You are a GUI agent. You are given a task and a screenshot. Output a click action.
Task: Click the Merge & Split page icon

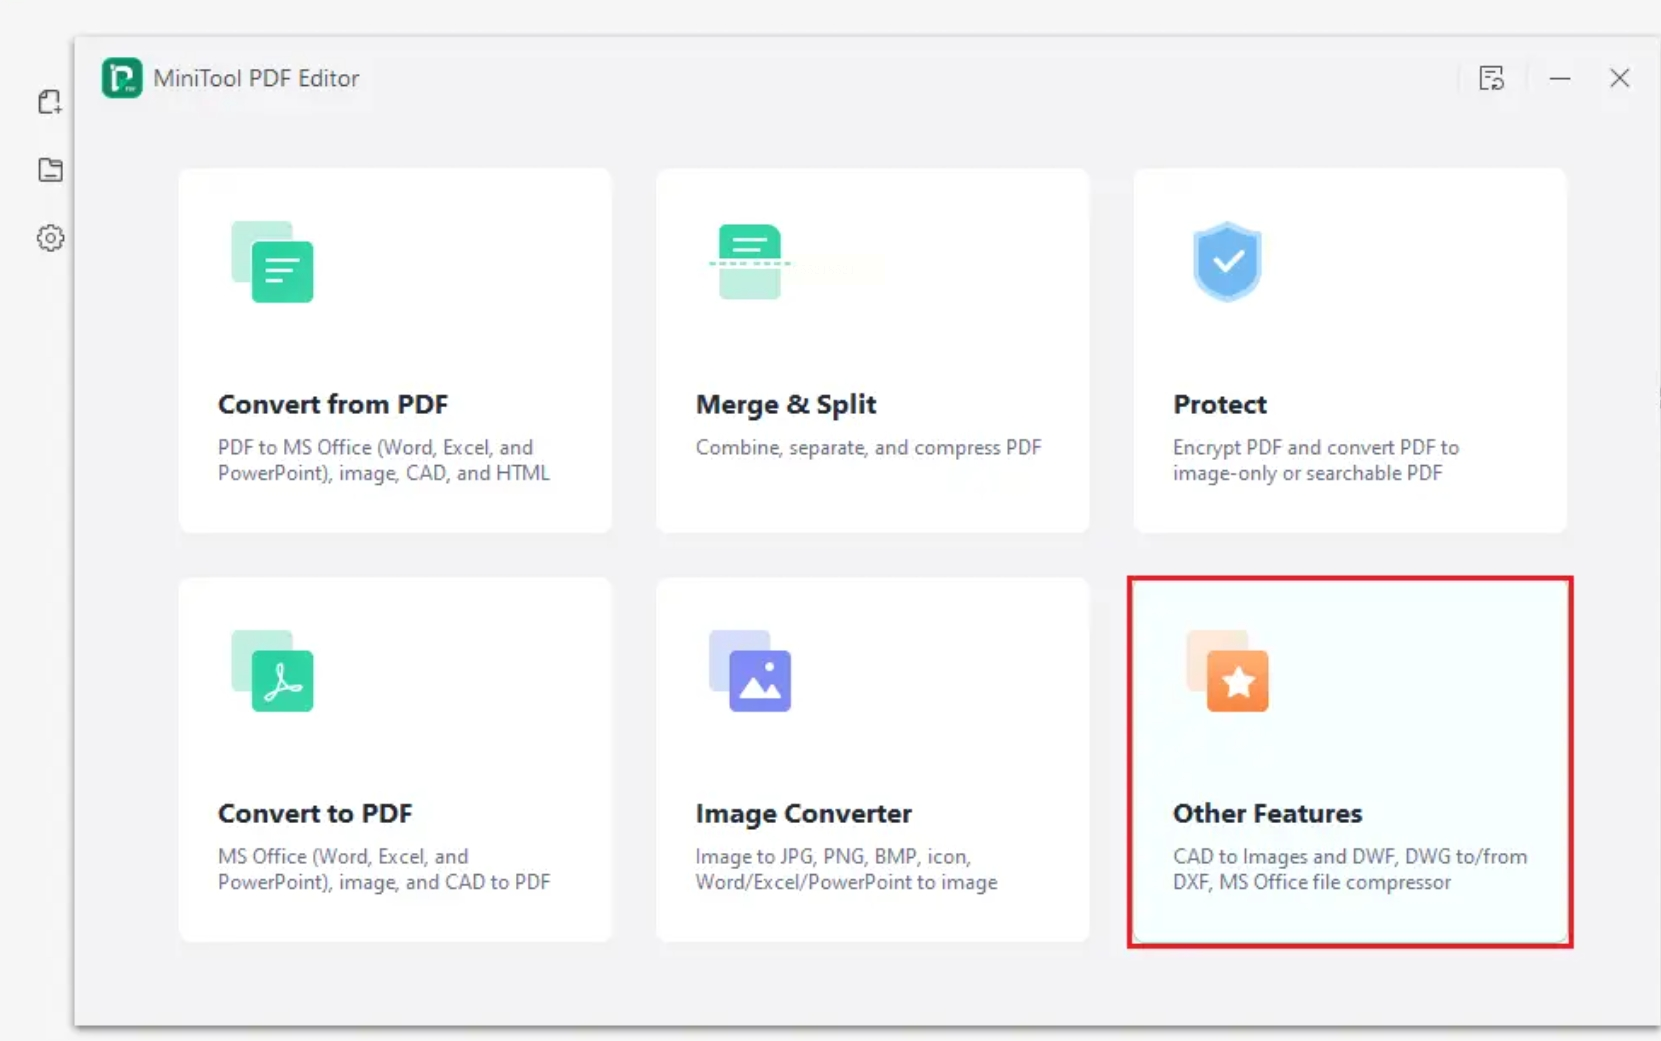(x=750, y=261)
